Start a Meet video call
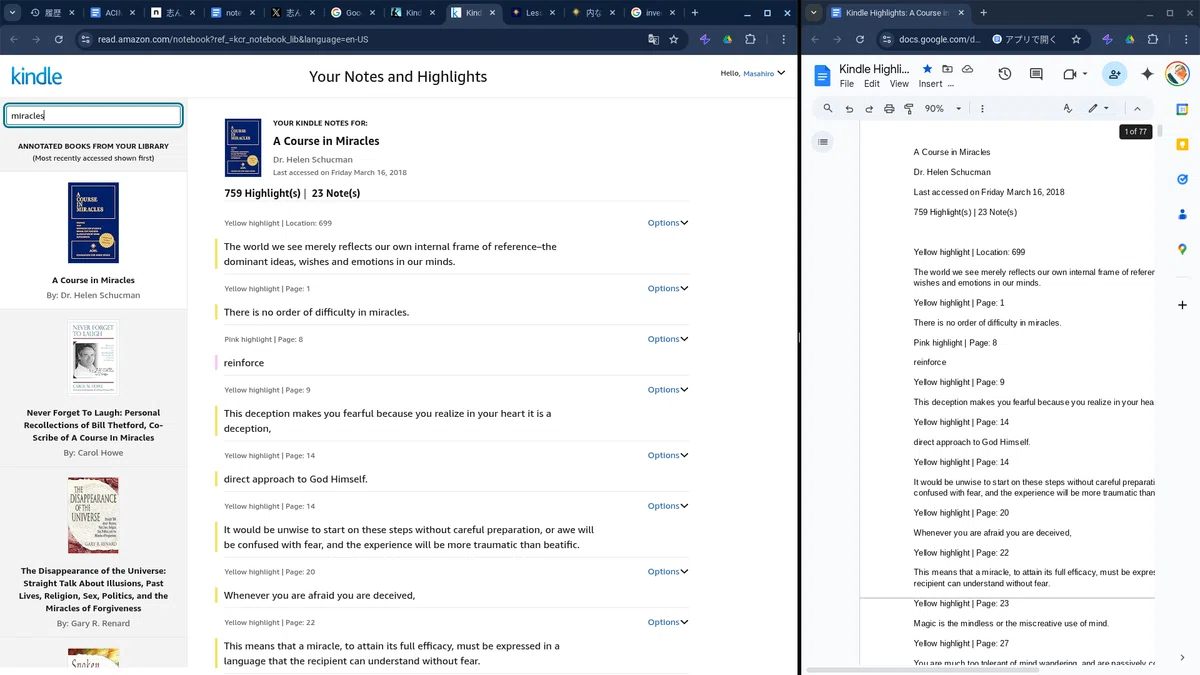 (1069, 75)
